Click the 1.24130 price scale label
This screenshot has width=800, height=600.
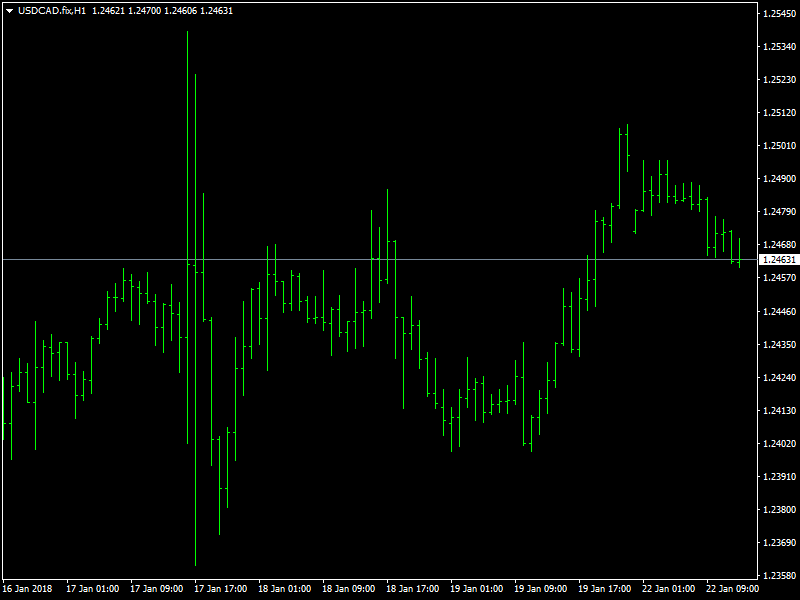[x=779, y=410]
